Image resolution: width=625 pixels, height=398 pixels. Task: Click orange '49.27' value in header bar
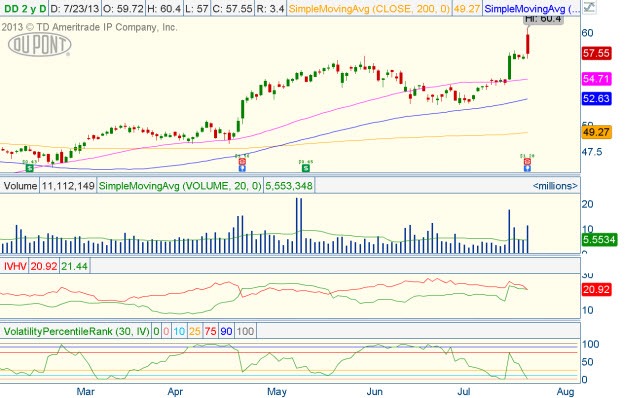(x=467, y=8)
